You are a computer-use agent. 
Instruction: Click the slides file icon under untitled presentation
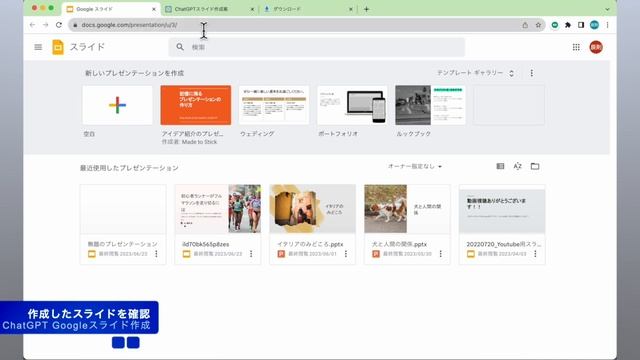pyautogui.click(x=92, y=254)
